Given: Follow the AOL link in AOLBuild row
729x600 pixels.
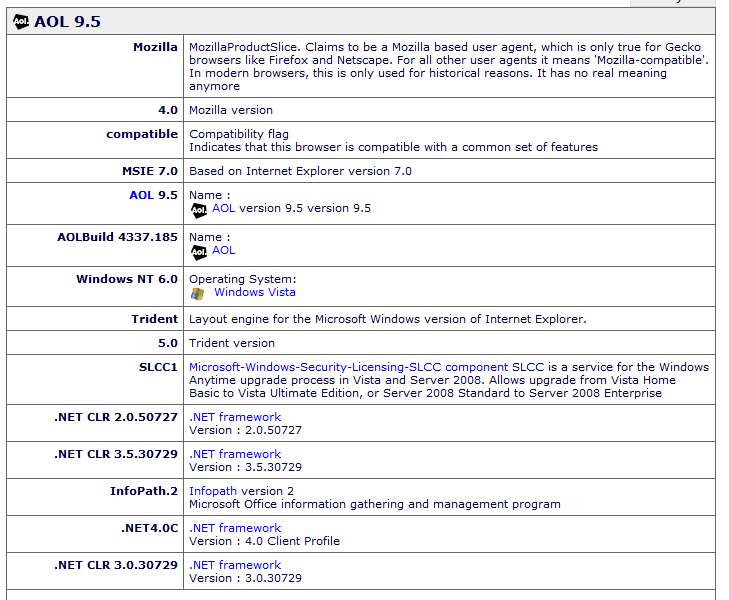Looking at the screenshot, I should point(224,250).
